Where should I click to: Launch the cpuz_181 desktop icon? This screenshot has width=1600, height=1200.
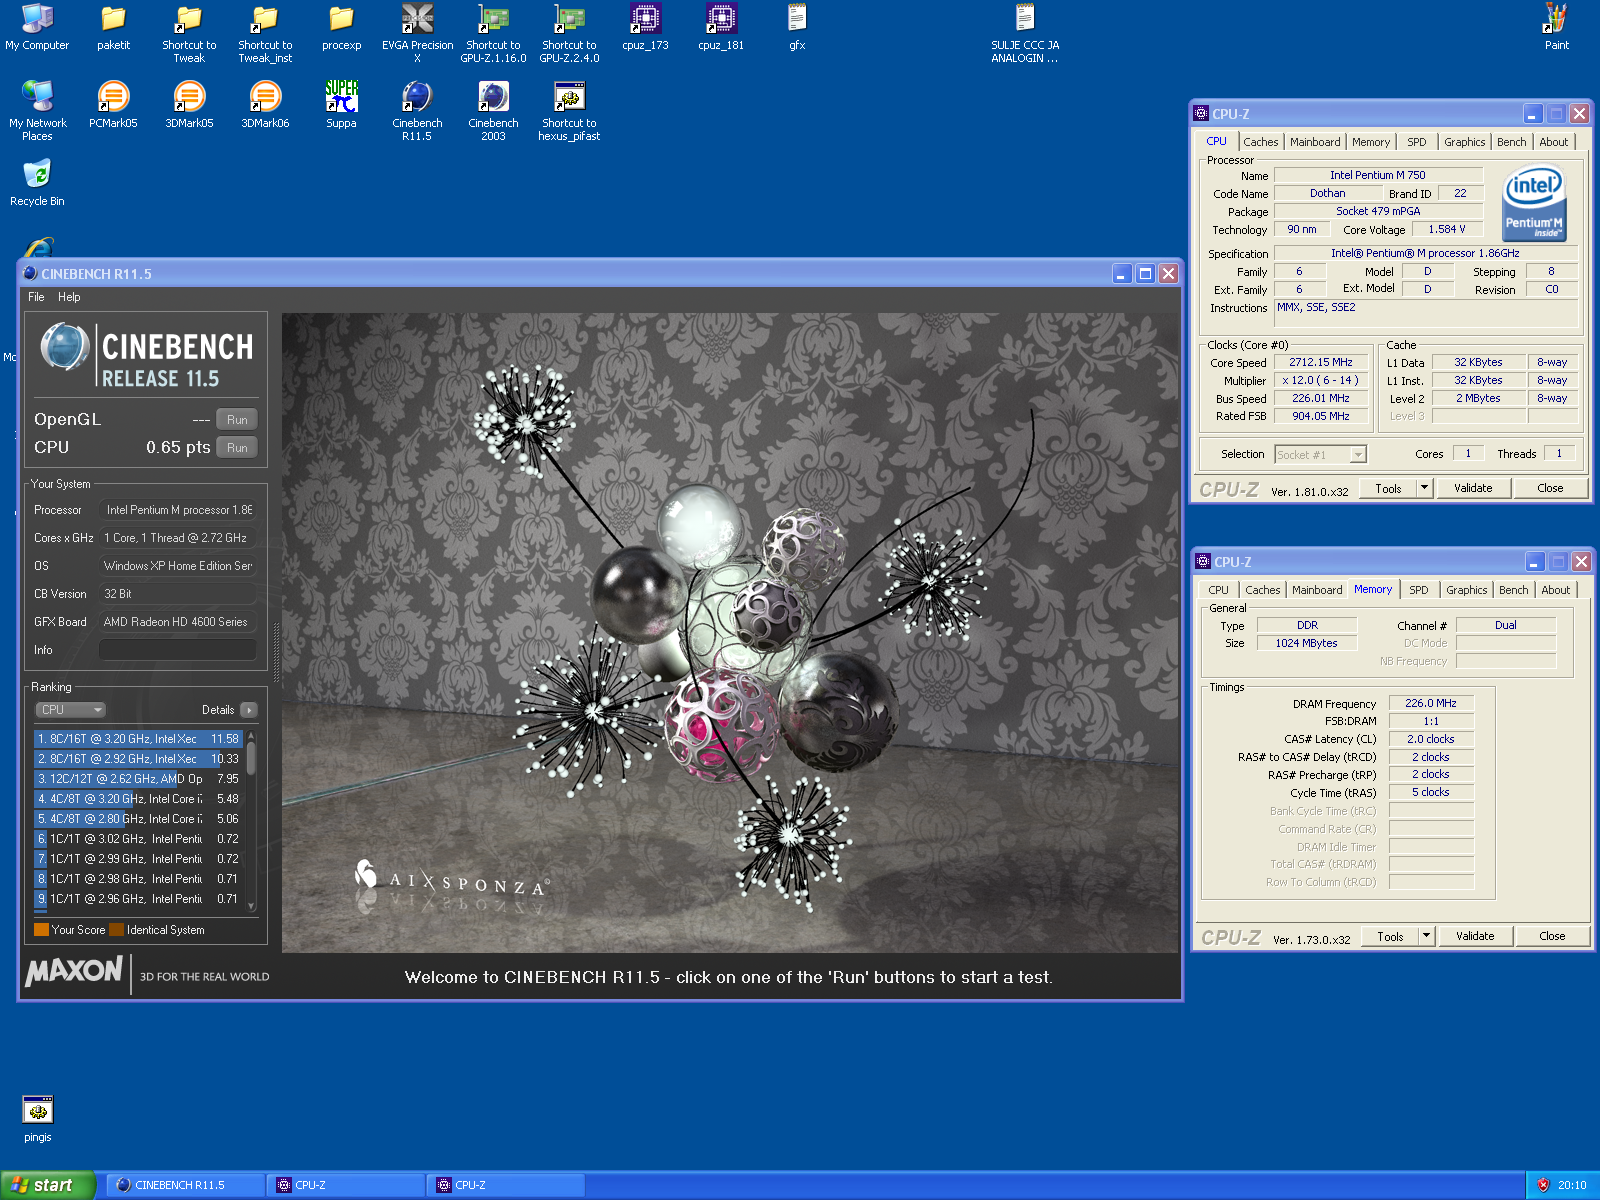pos(721,27)
